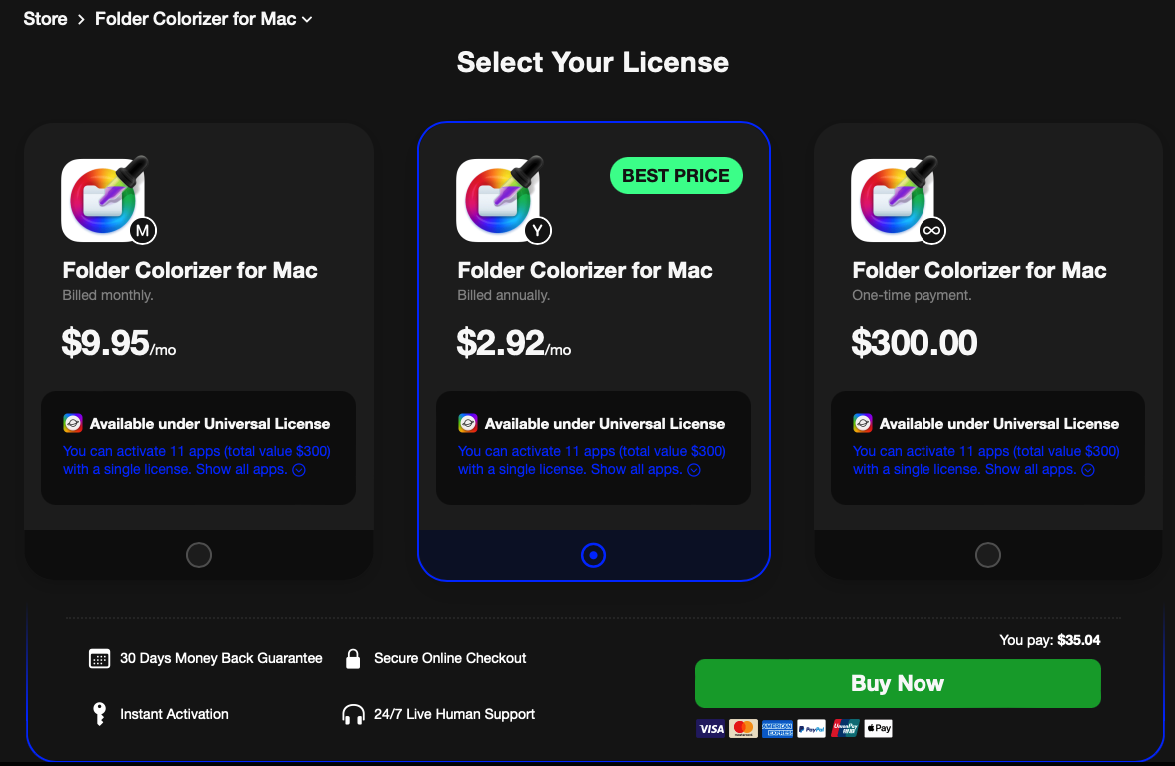Viewport: 1175px width, 766px height.
Task: Click the infinity badge on one-time plan icon
Action: [x=931, y=231]
